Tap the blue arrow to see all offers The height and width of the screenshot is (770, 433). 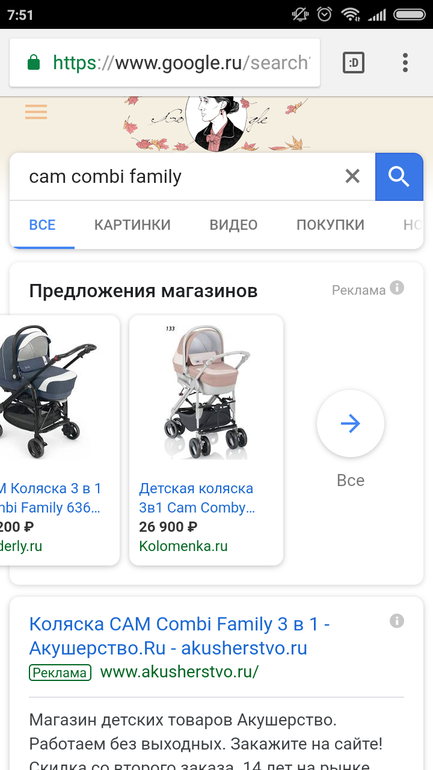(x=351, y=423)
